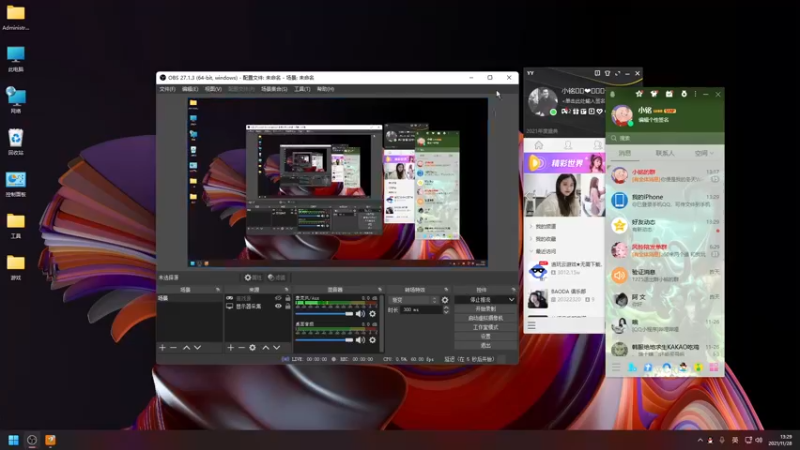The height and width of the screenshot is (450, 800).
Task: Click the OBS app icon in taskbar
Action: pyautogui.click(x=32, y=440)
